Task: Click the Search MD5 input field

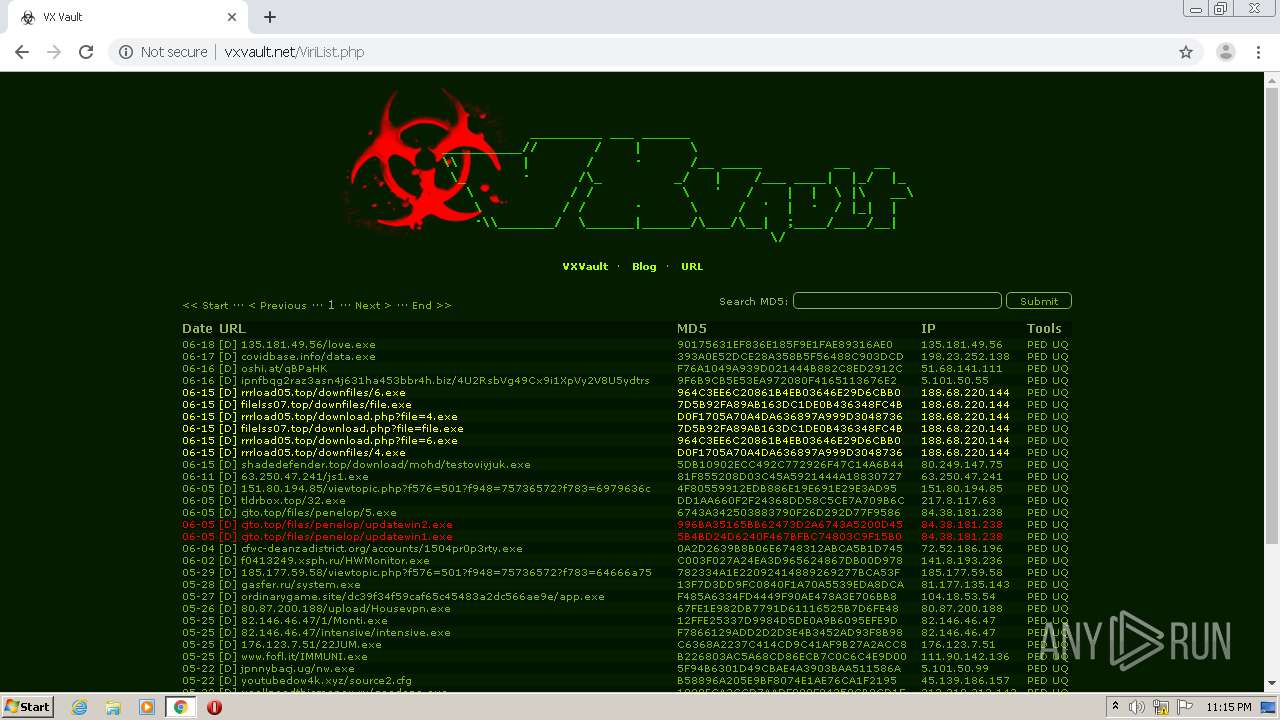Action: [897, 300]
